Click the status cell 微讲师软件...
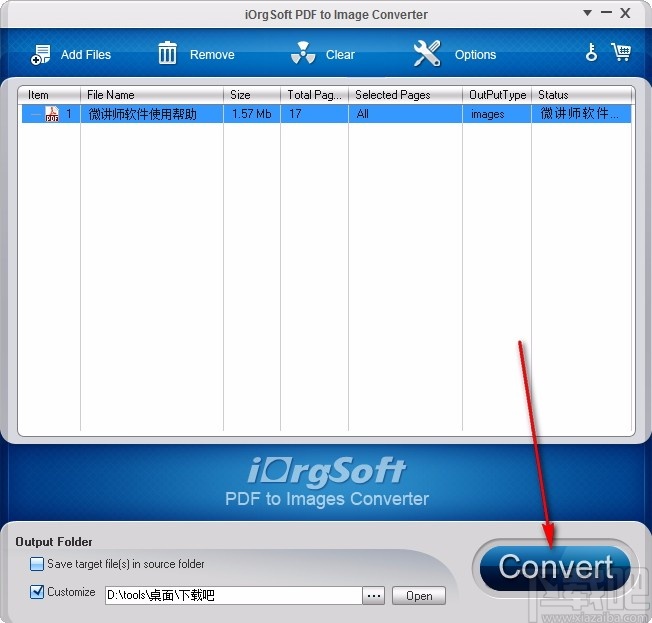Screen dimensions: 652x623 point(579,113)
